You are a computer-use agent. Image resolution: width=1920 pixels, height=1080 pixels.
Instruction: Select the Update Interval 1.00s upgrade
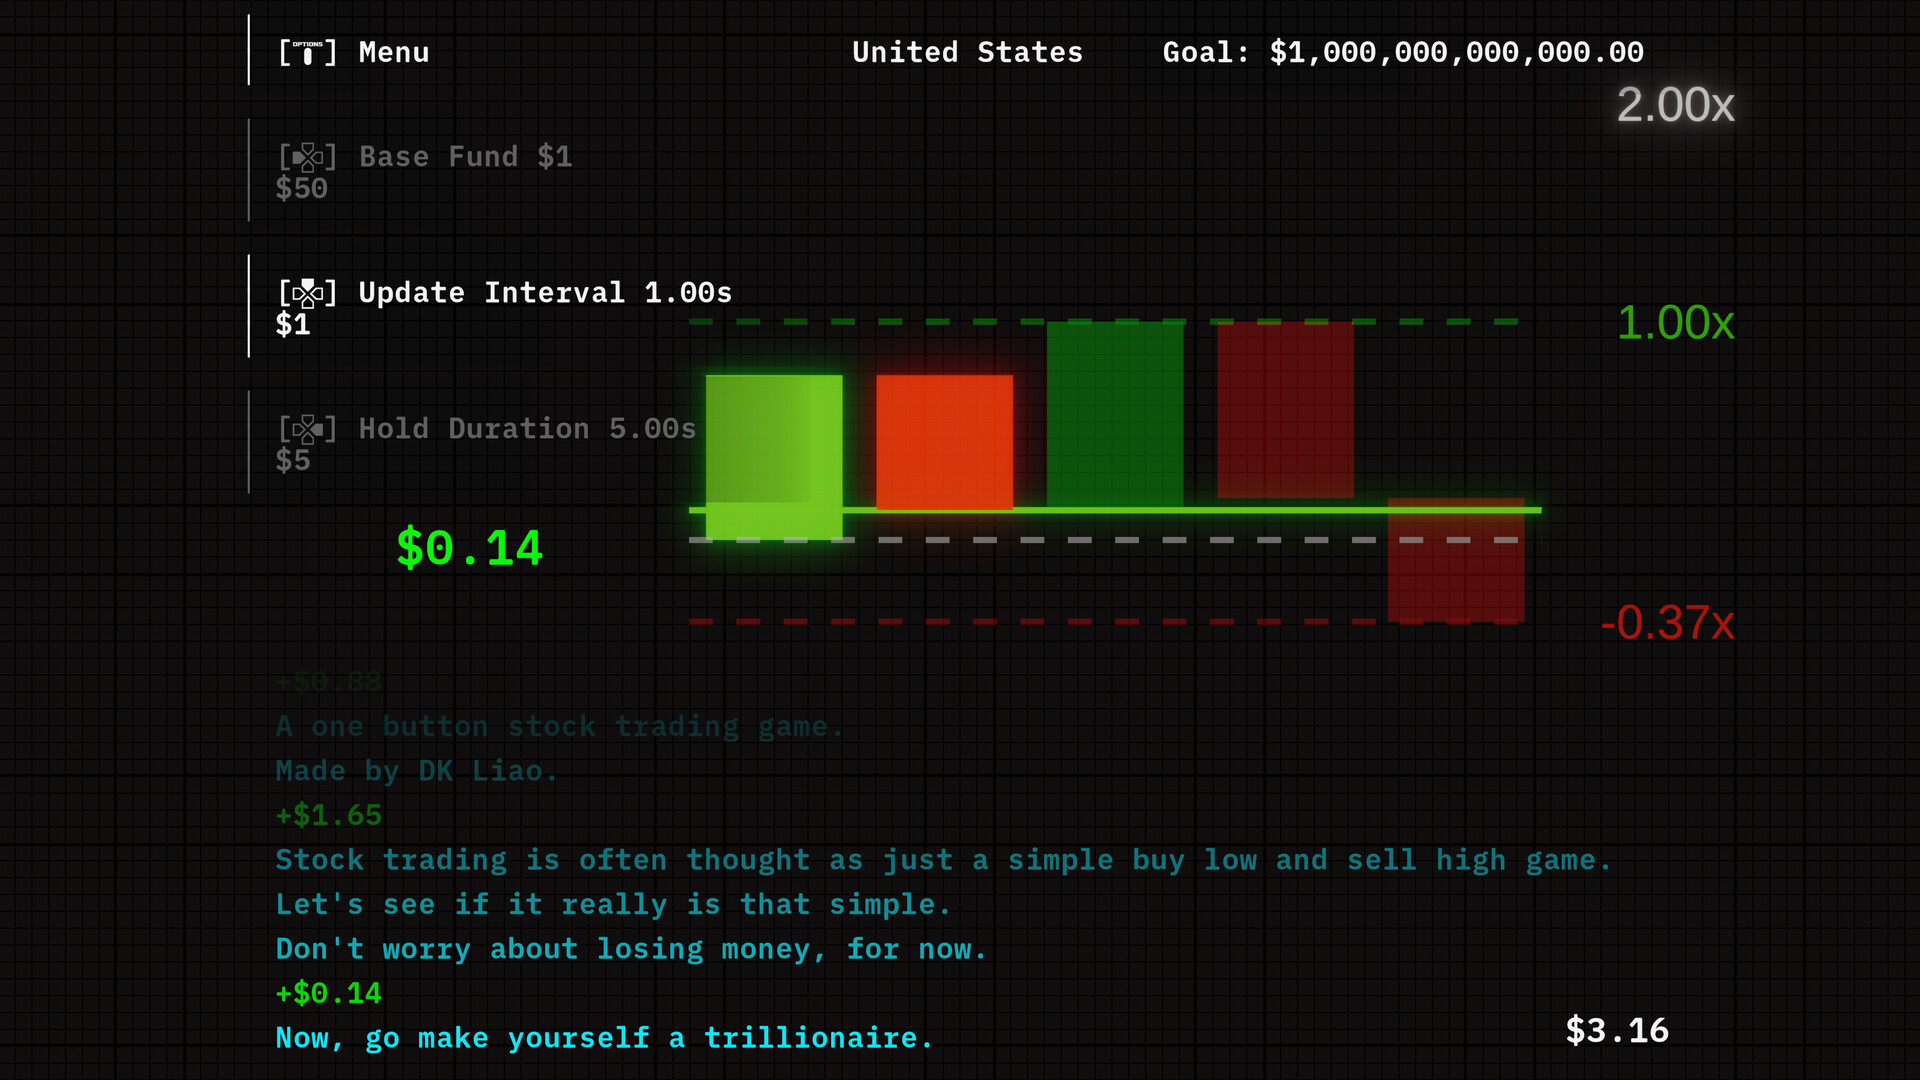click(545, 293)
